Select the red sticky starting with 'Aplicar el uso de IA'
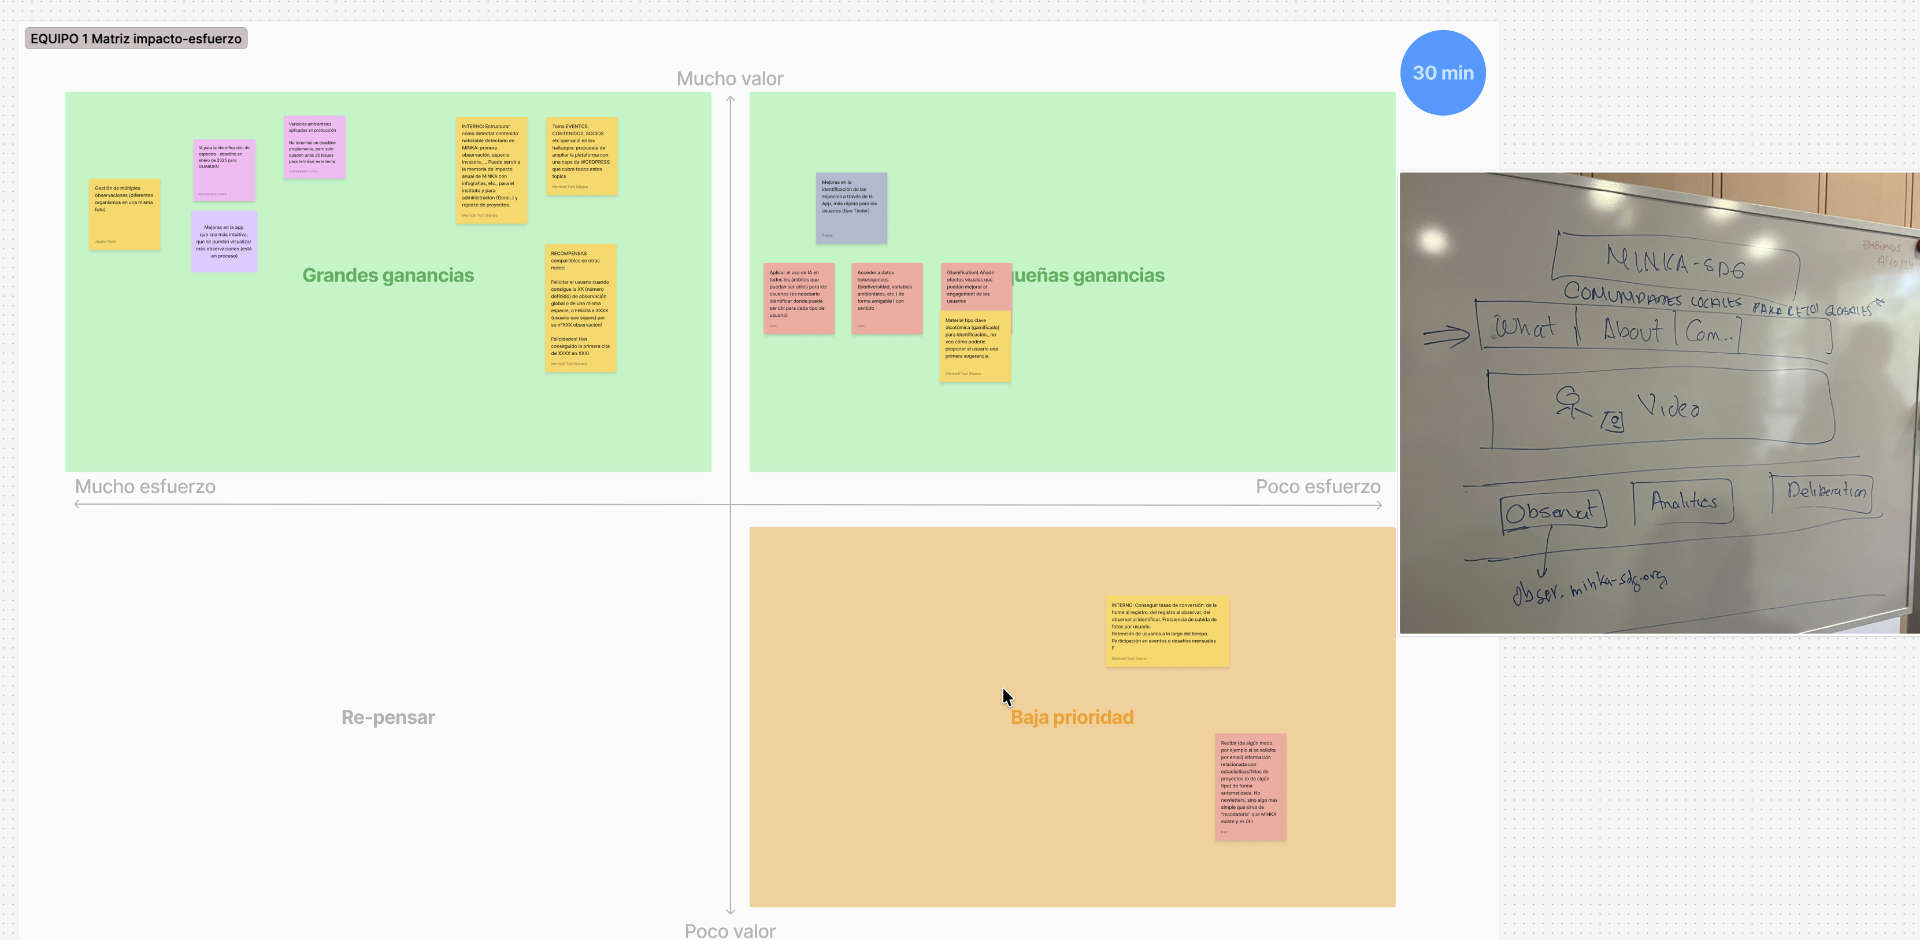The height and width of the screenshot is (940, 1920). pyautogui.click(x=799, y=299)
